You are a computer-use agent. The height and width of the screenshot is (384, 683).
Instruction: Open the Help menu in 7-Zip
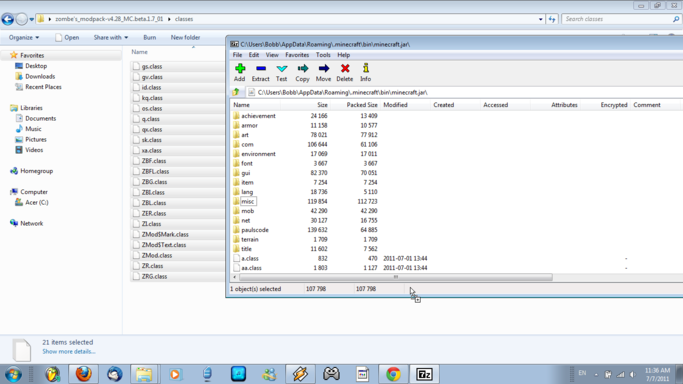344,55
